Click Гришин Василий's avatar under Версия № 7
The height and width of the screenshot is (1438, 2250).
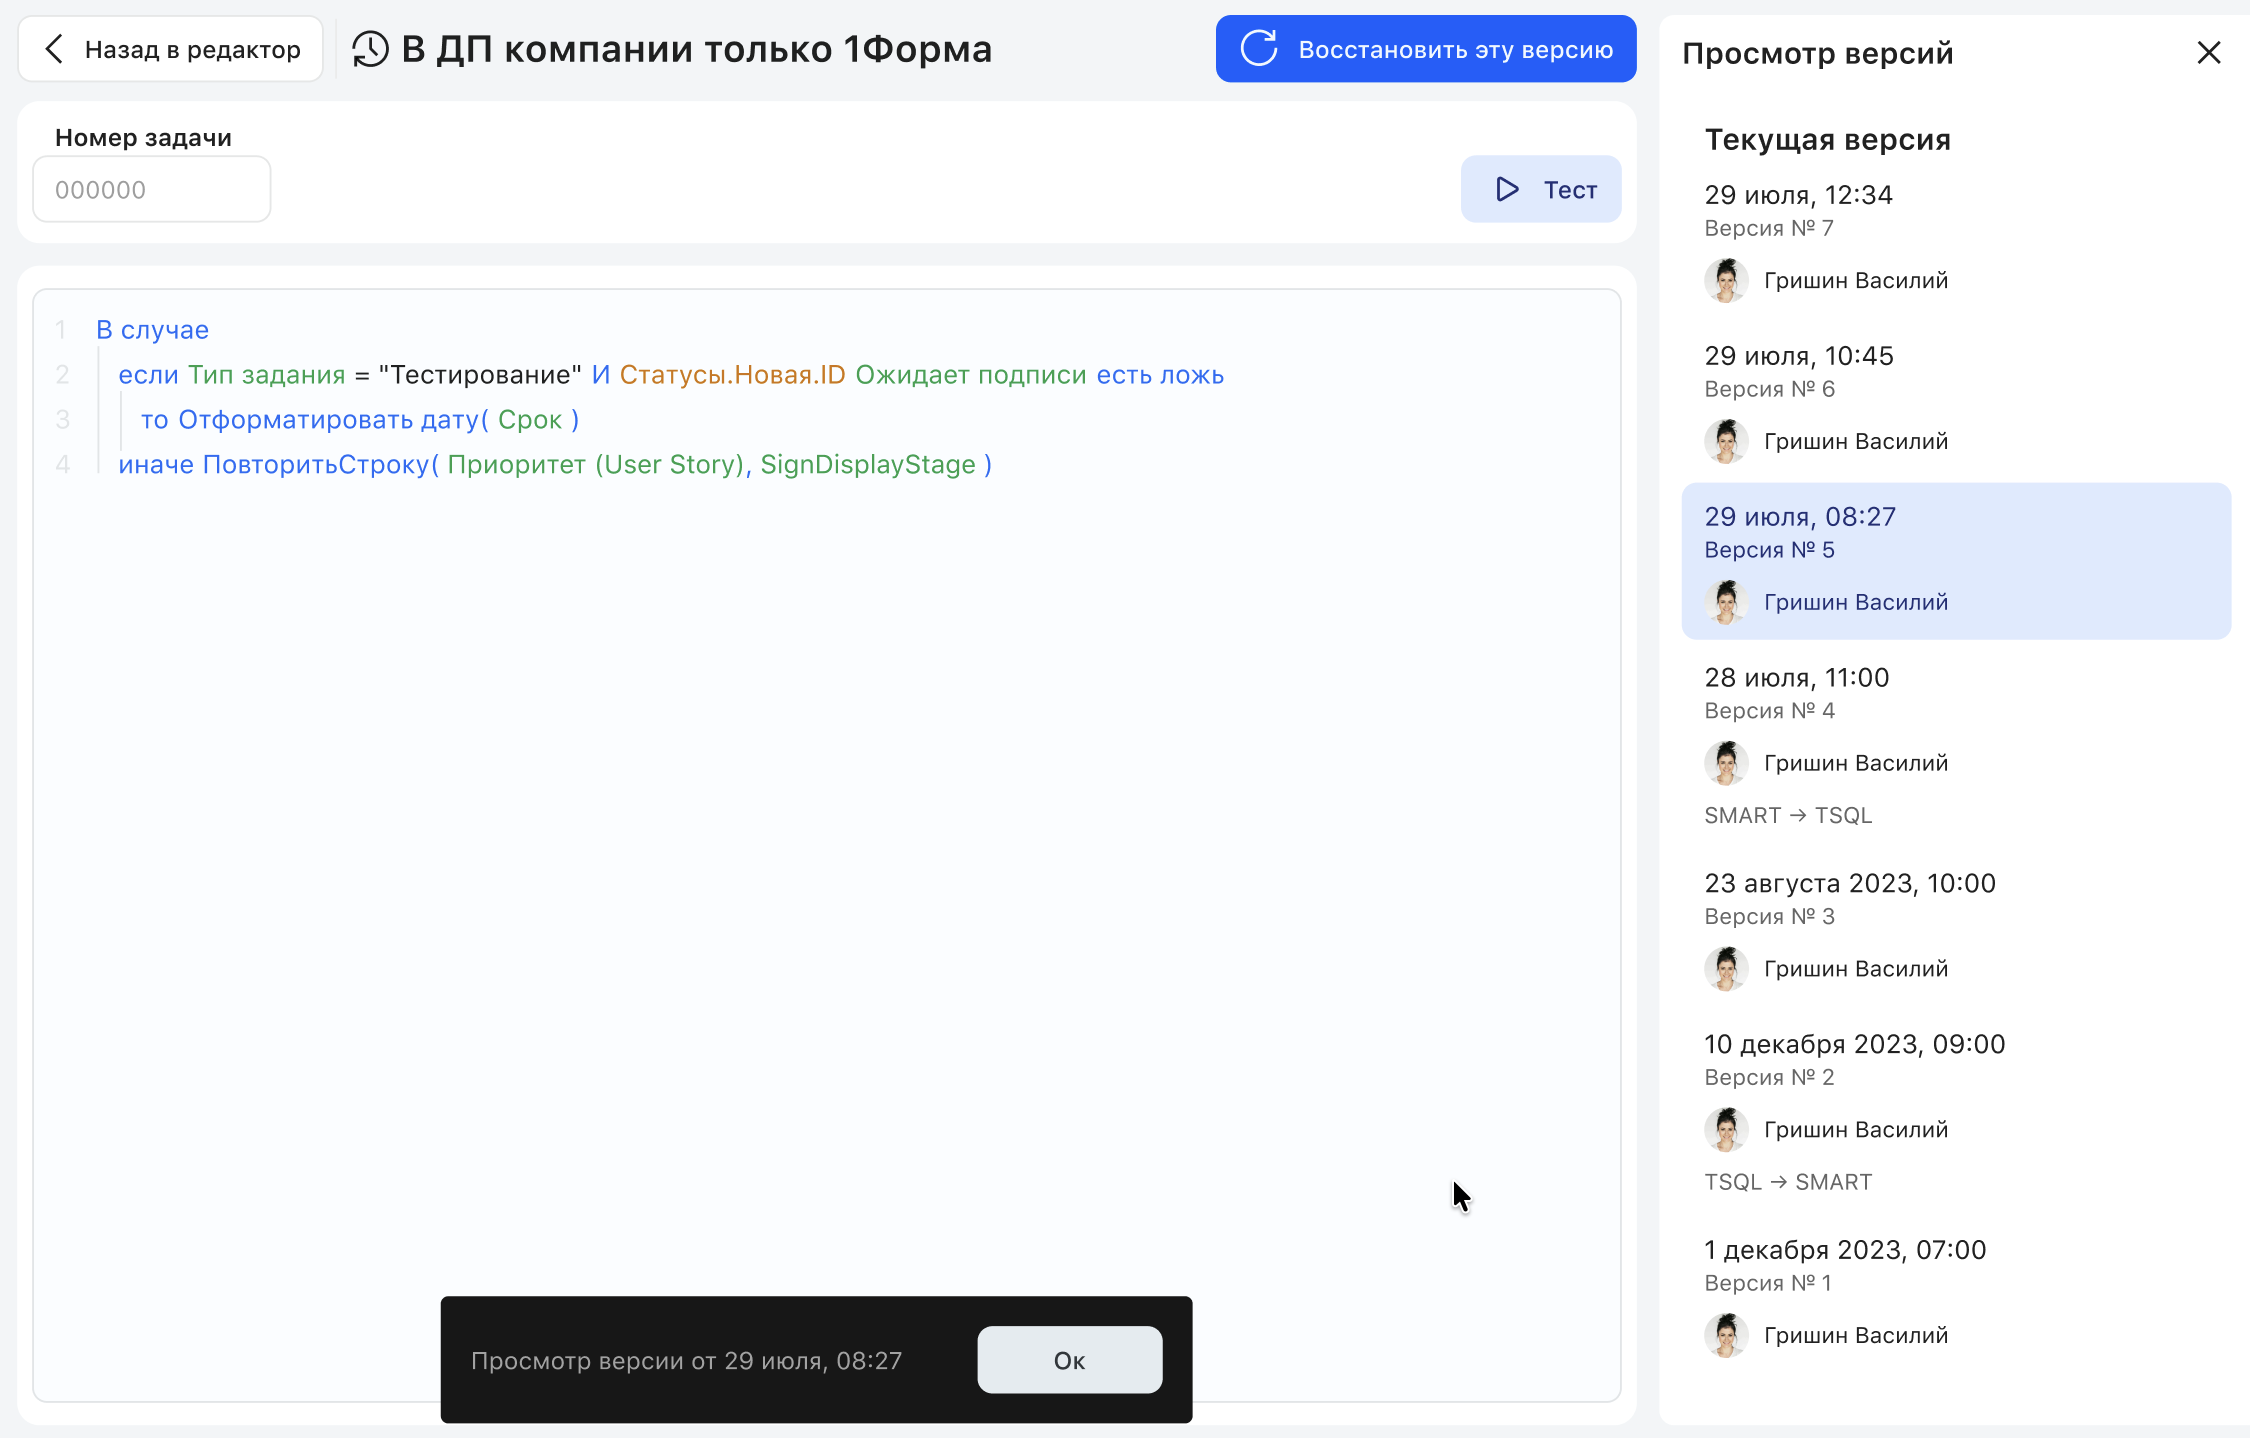pyautogui.click(x=1726, y=280)
